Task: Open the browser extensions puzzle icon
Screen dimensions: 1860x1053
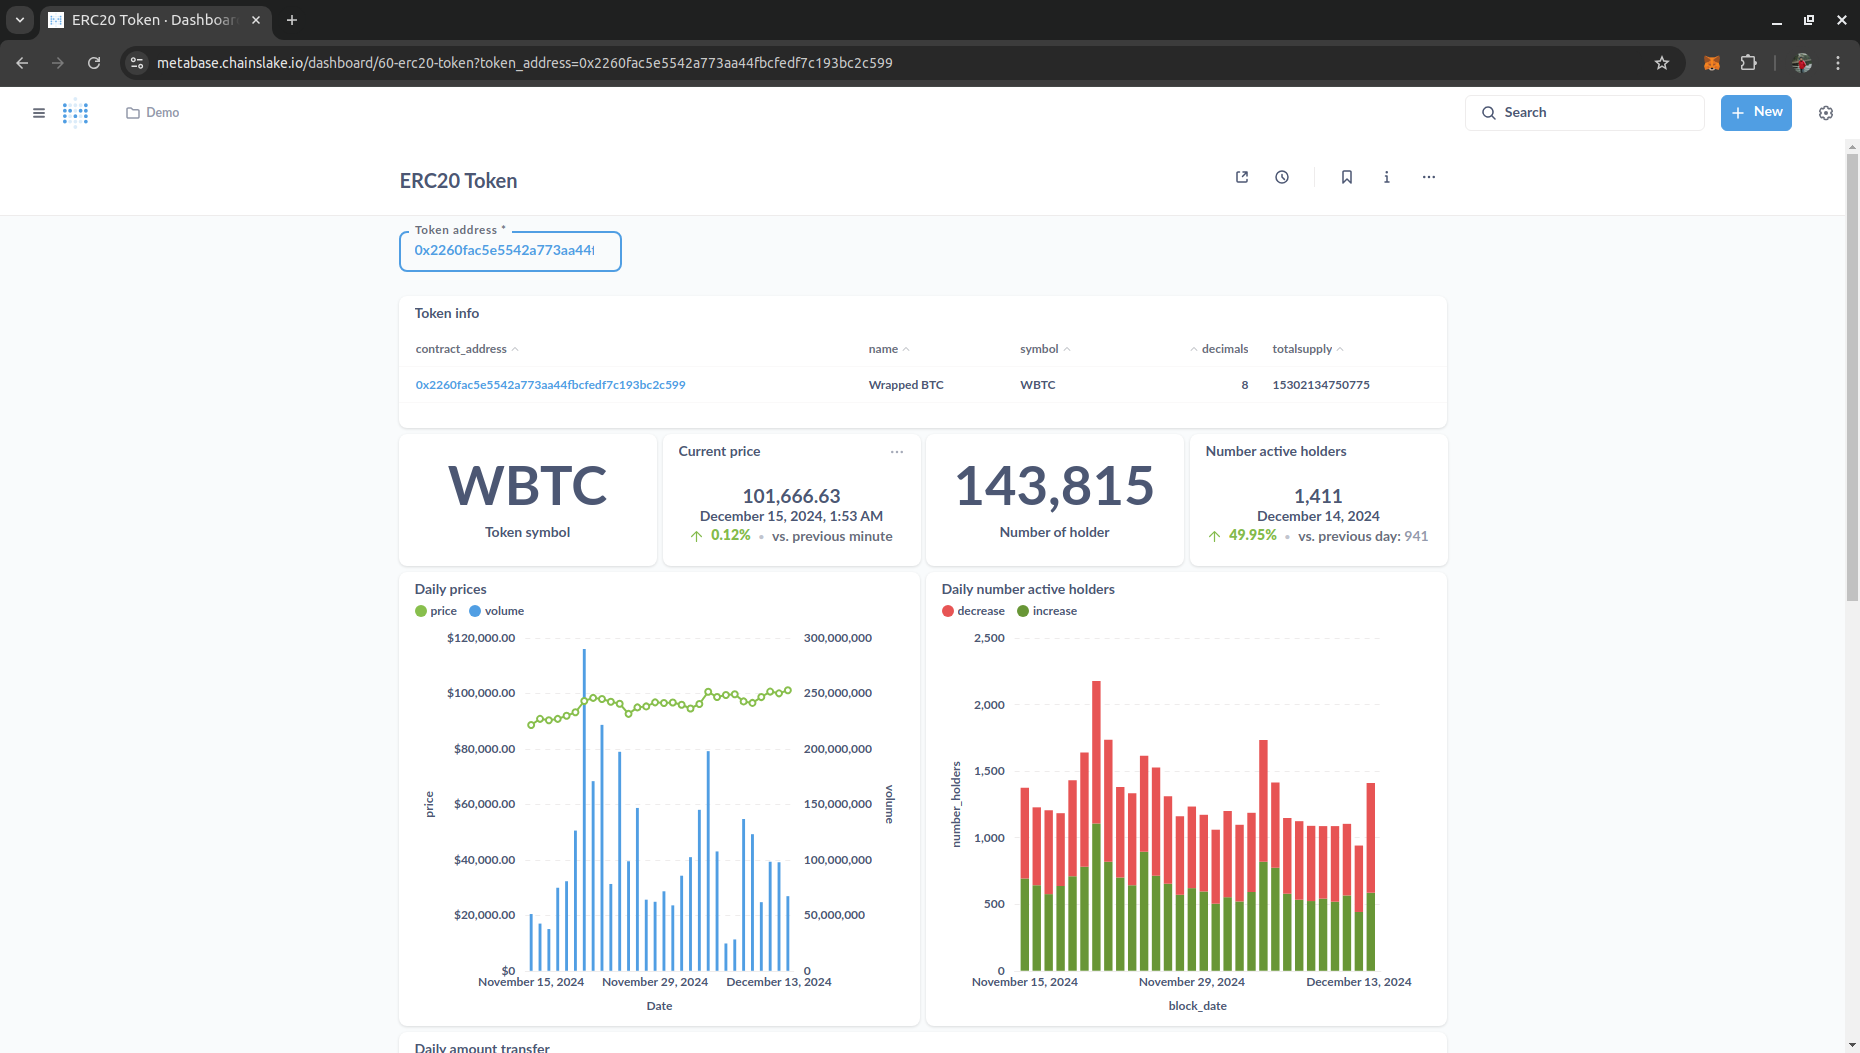Action: pos(1748,63)
